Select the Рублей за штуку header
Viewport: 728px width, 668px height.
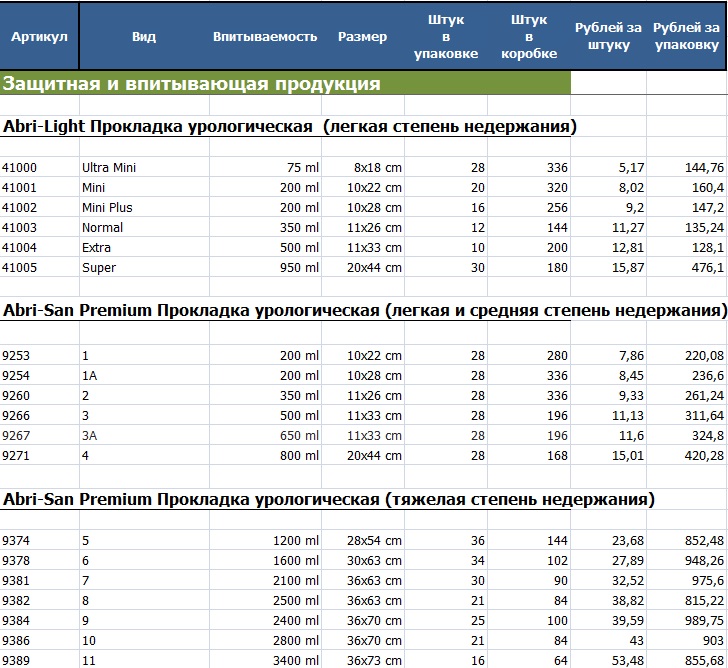(x=608, y=37)
